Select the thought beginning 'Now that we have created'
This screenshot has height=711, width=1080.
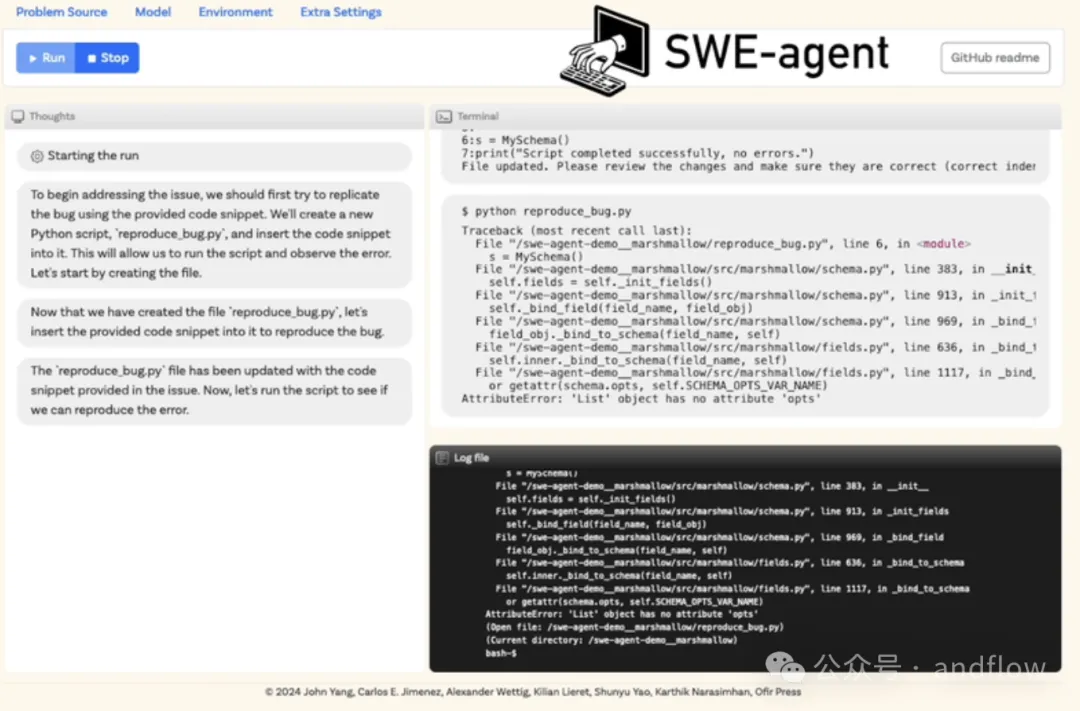click(x=214, y=322)
